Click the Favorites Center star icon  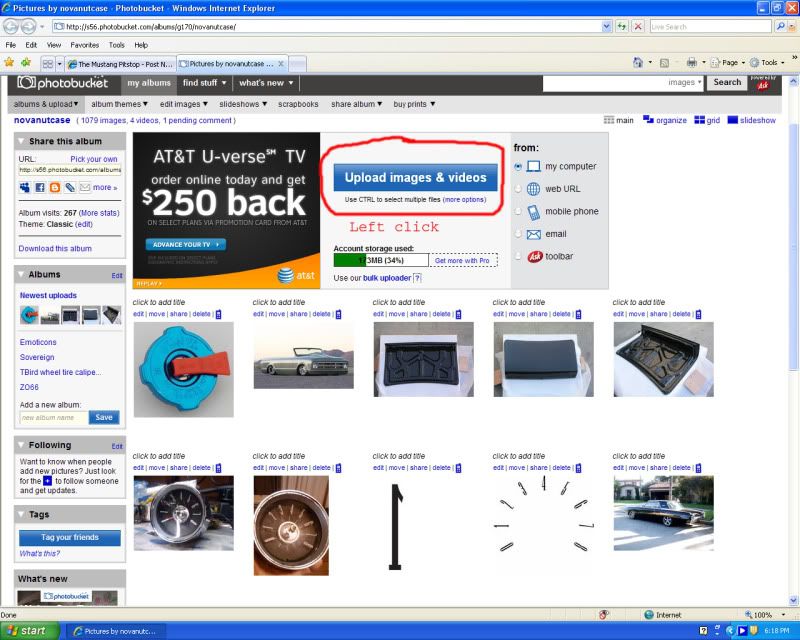[x=9, y=63]
